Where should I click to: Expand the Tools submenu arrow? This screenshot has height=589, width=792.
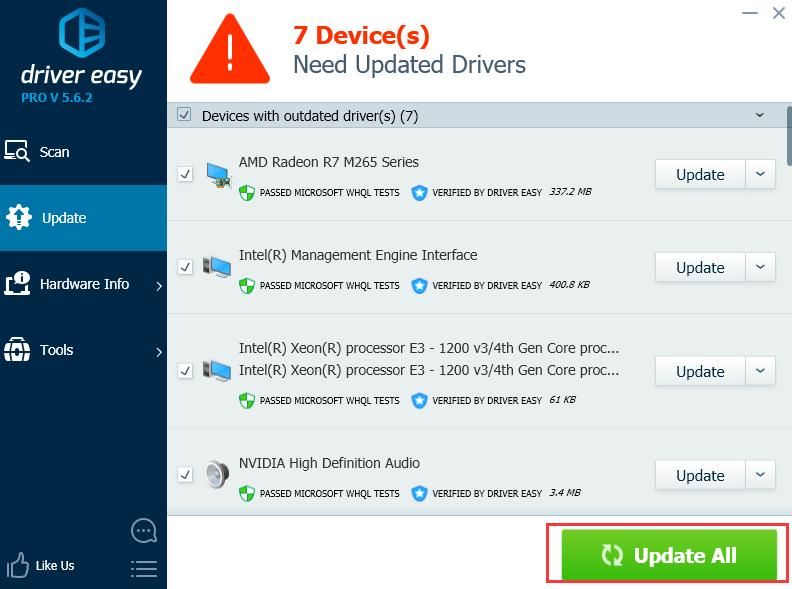pyautogui.click(x=159, y=352)
